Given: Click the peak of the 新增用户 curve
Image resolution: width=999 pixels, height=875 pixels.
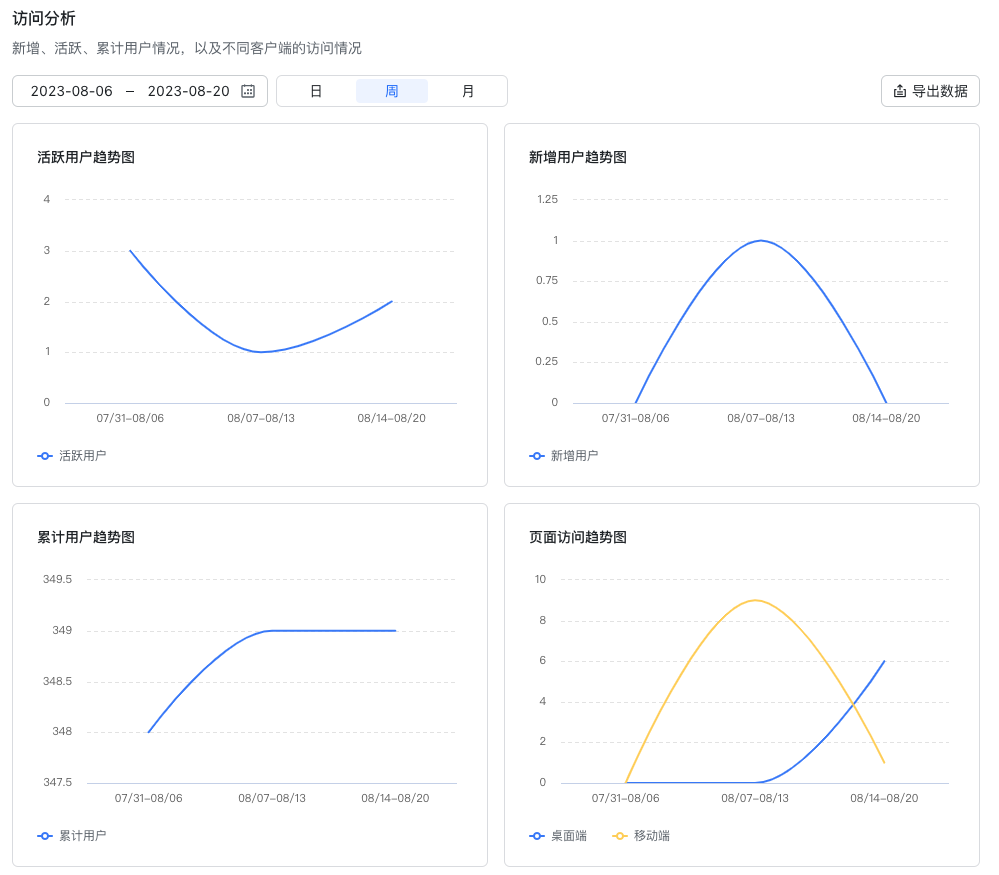Looking at the screenshot, I should [761, 241].
